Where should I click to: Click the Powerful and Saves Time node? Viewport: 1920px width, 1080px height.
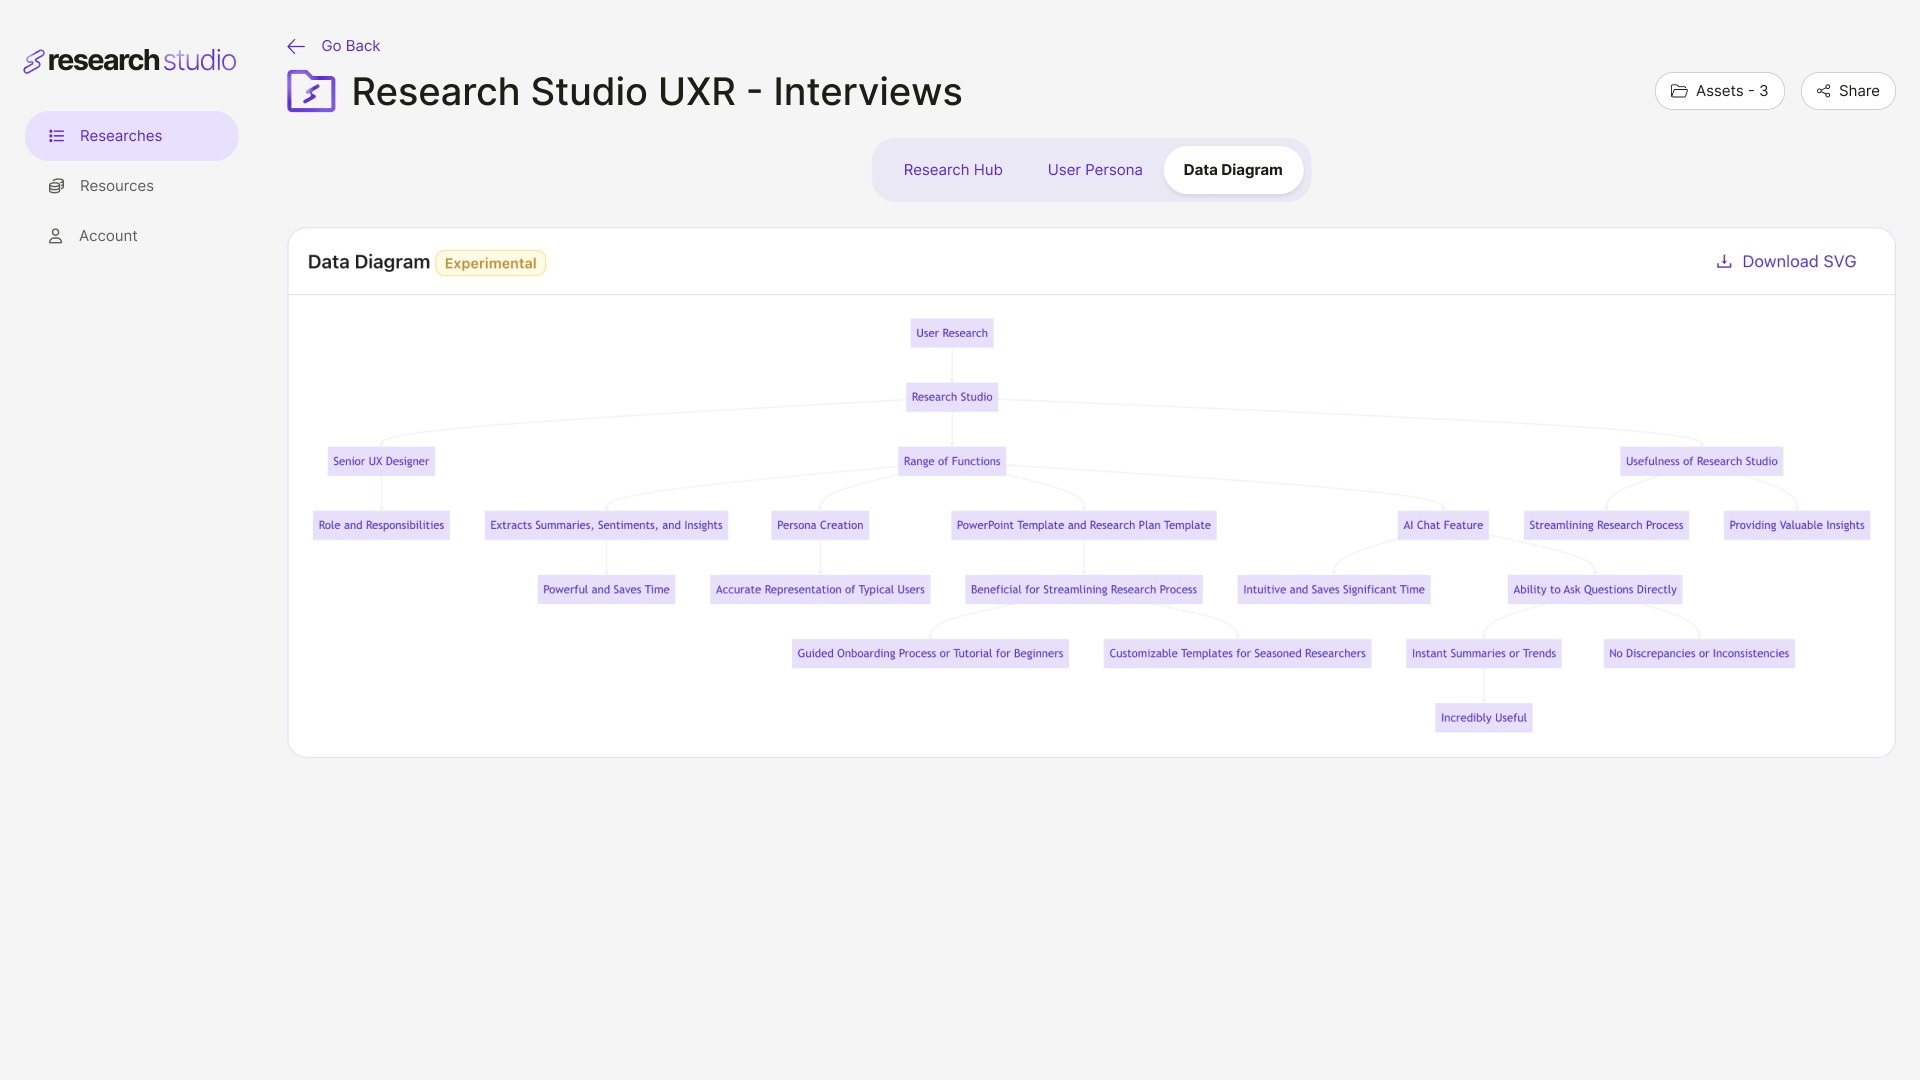[x=606, y=589]
